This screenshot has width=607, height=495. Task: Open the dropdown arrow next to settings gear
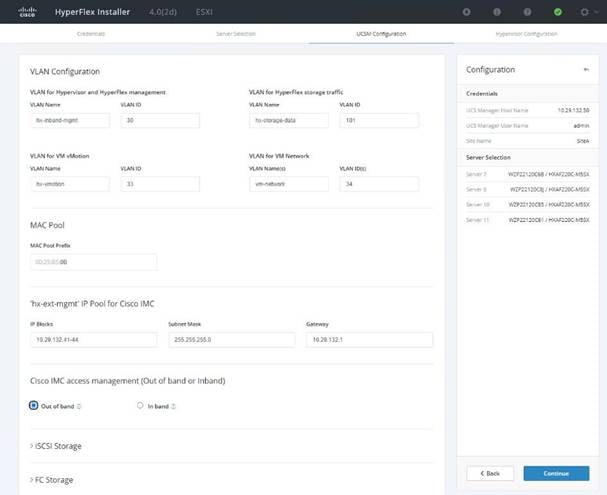[596, 12]
